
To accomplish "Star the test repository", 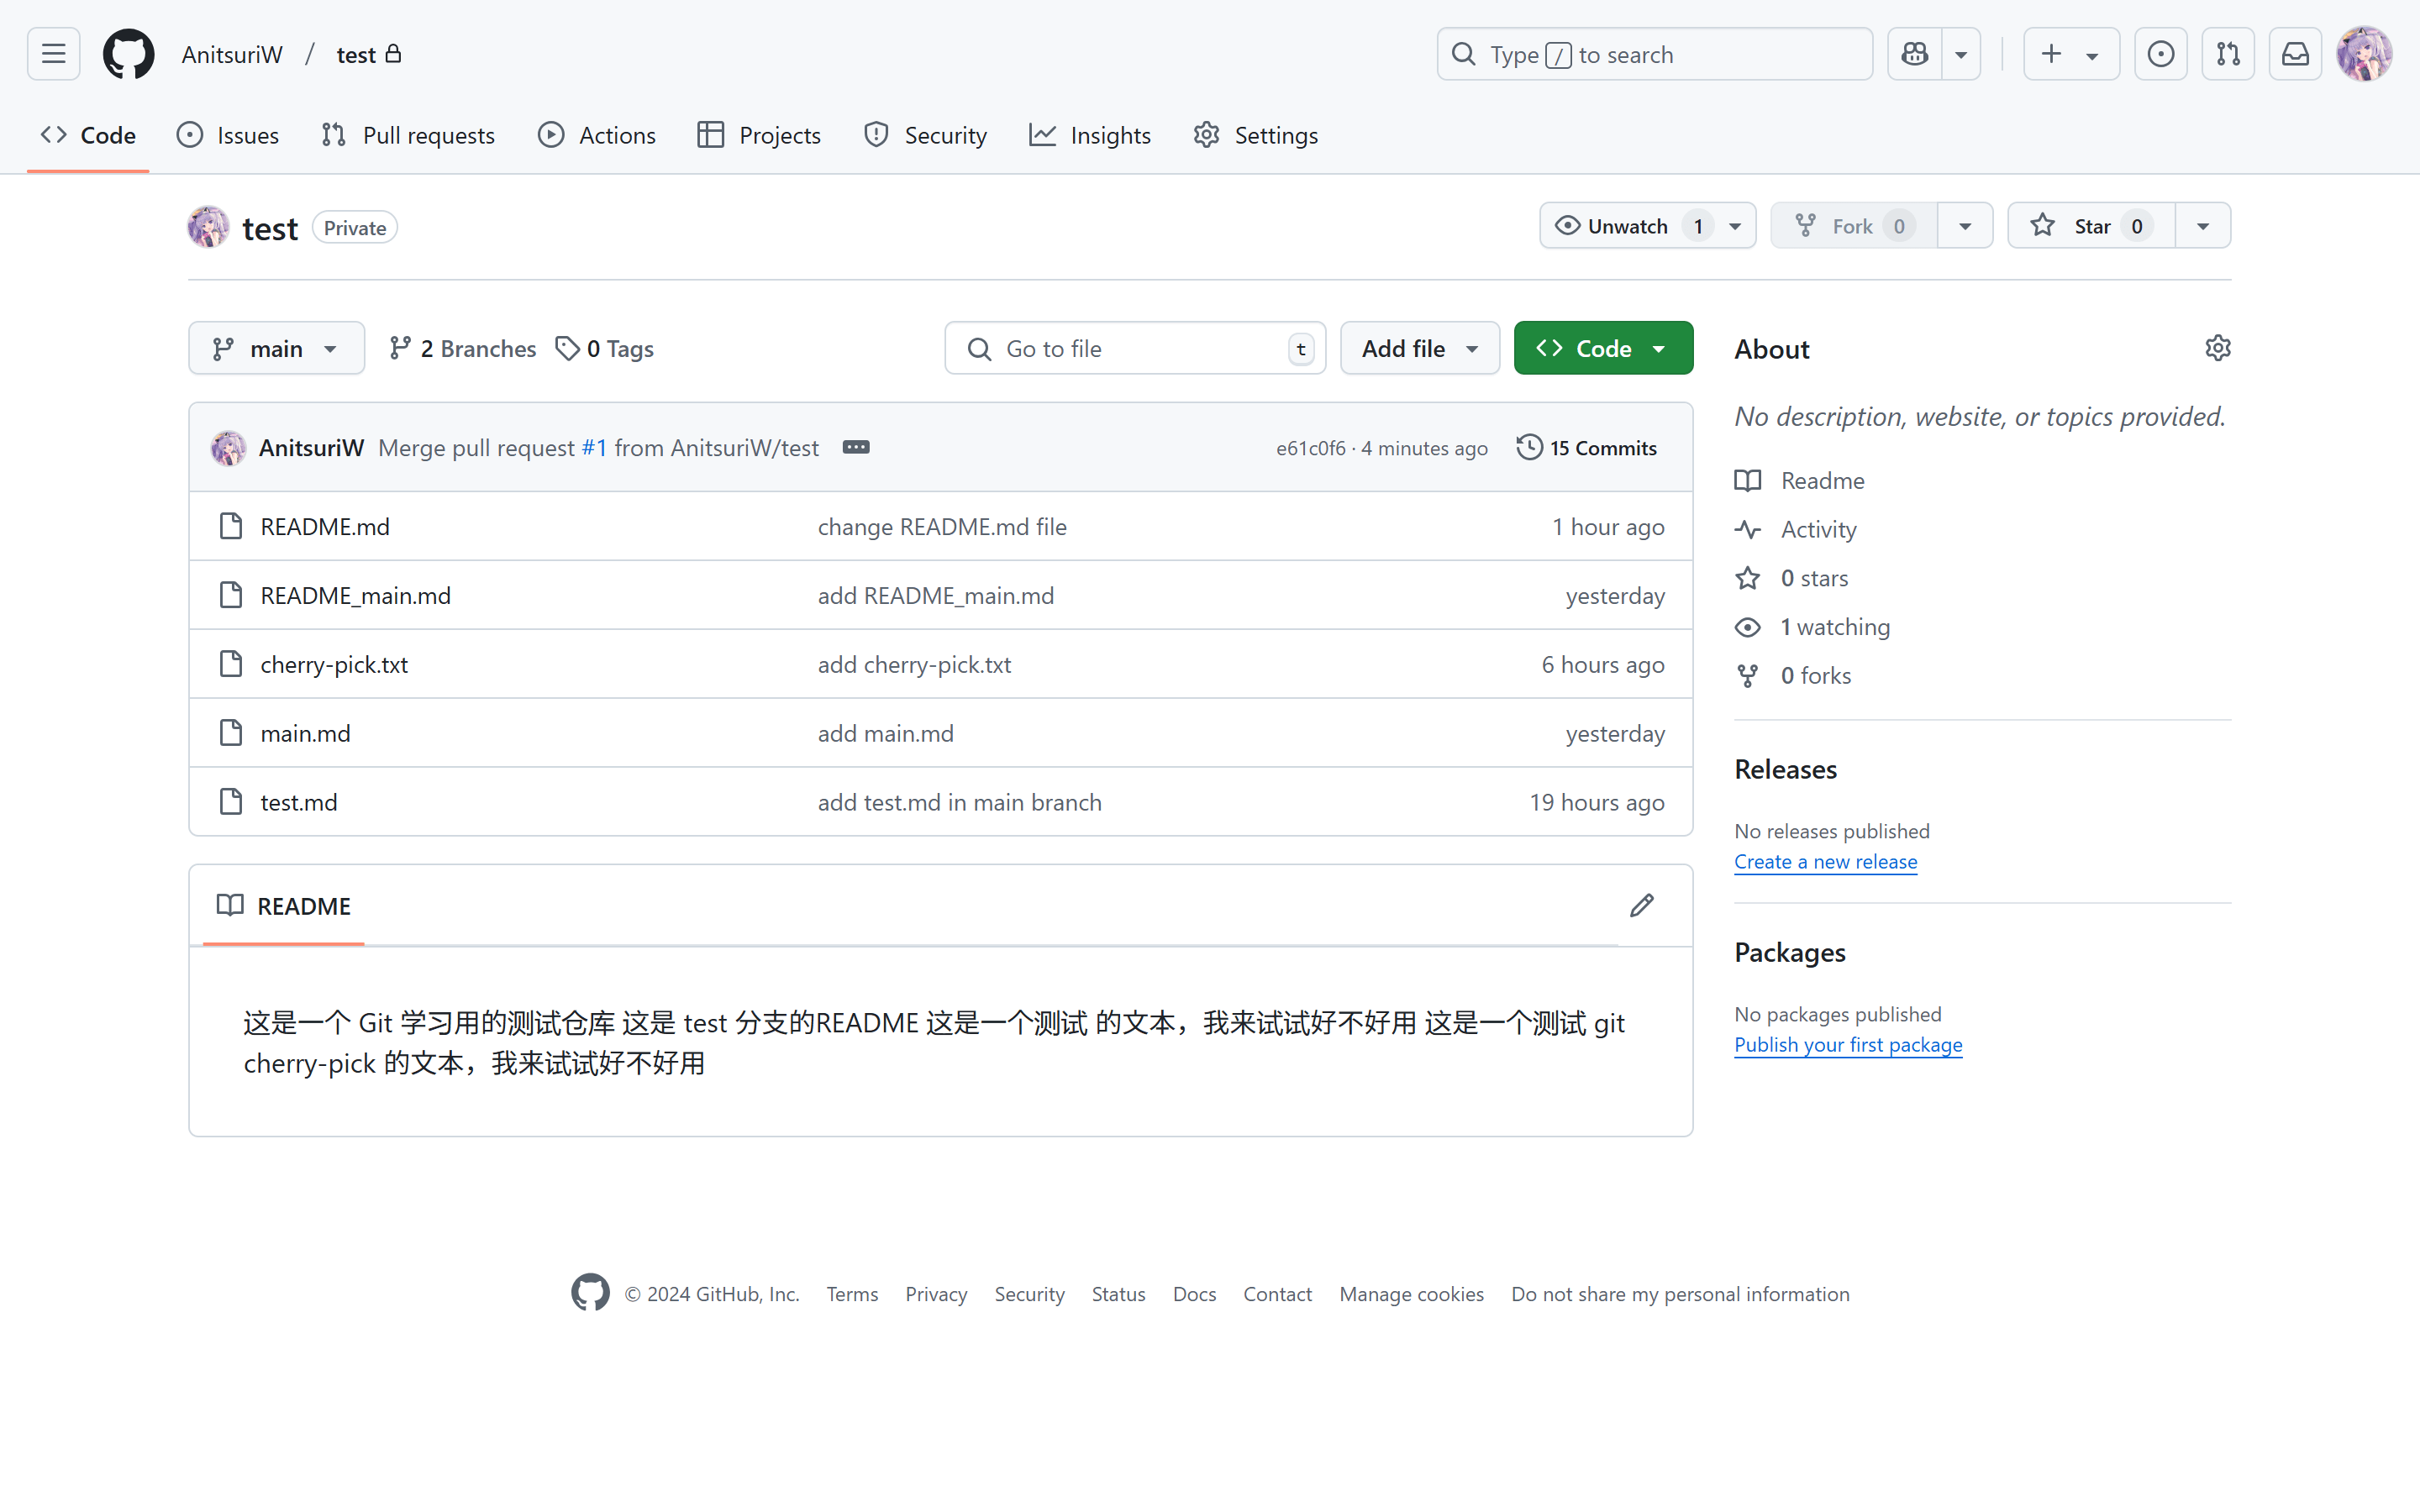I will [x=2091, y=226].
